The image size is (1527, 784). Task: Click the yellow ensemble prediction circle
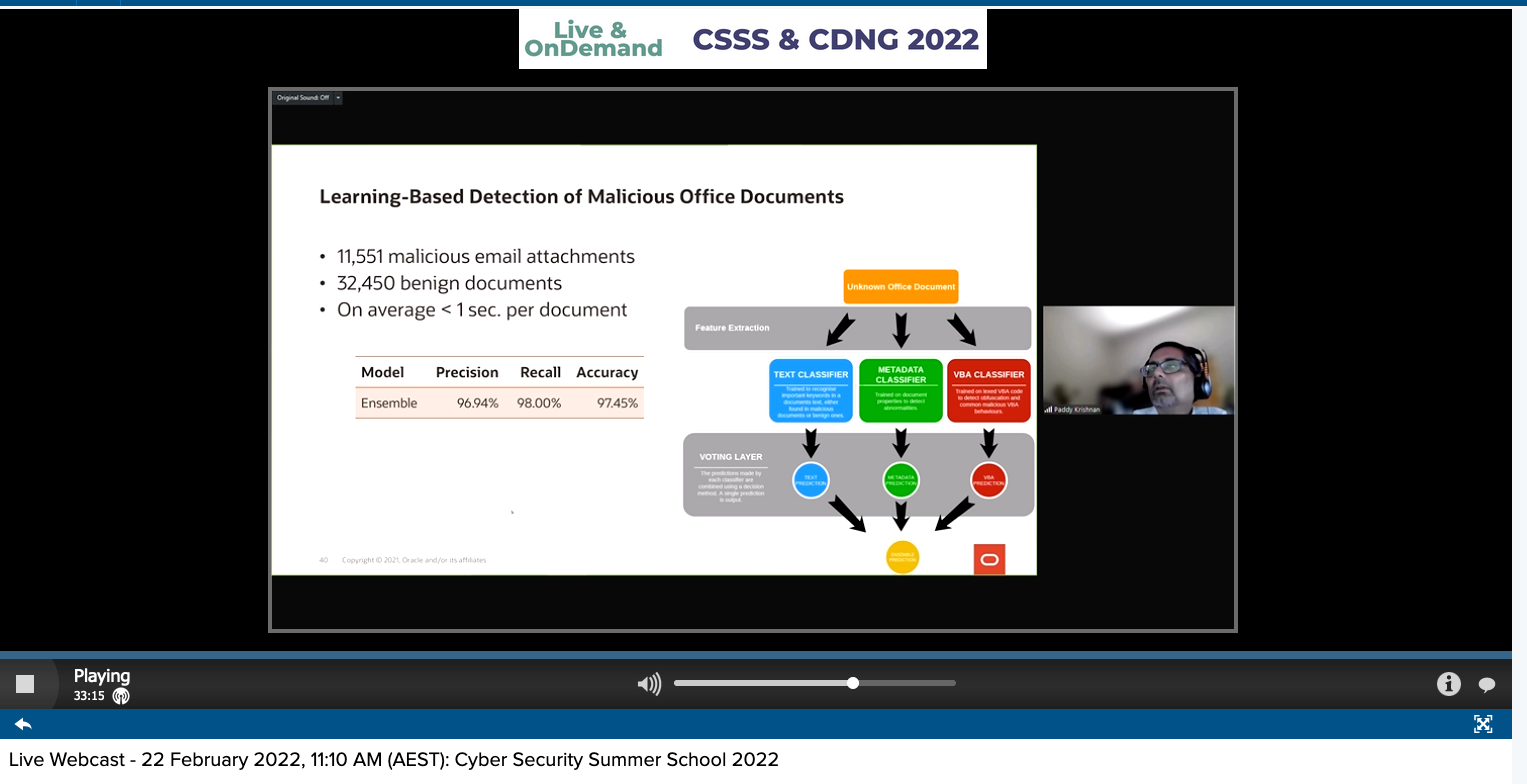click(901, 557)
